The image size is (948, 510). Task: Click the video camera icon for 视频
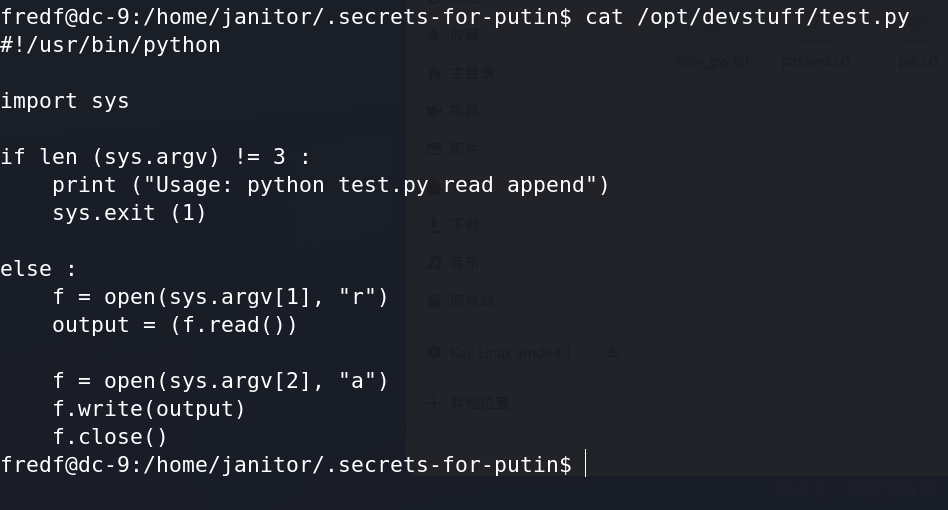click(434, 111)
